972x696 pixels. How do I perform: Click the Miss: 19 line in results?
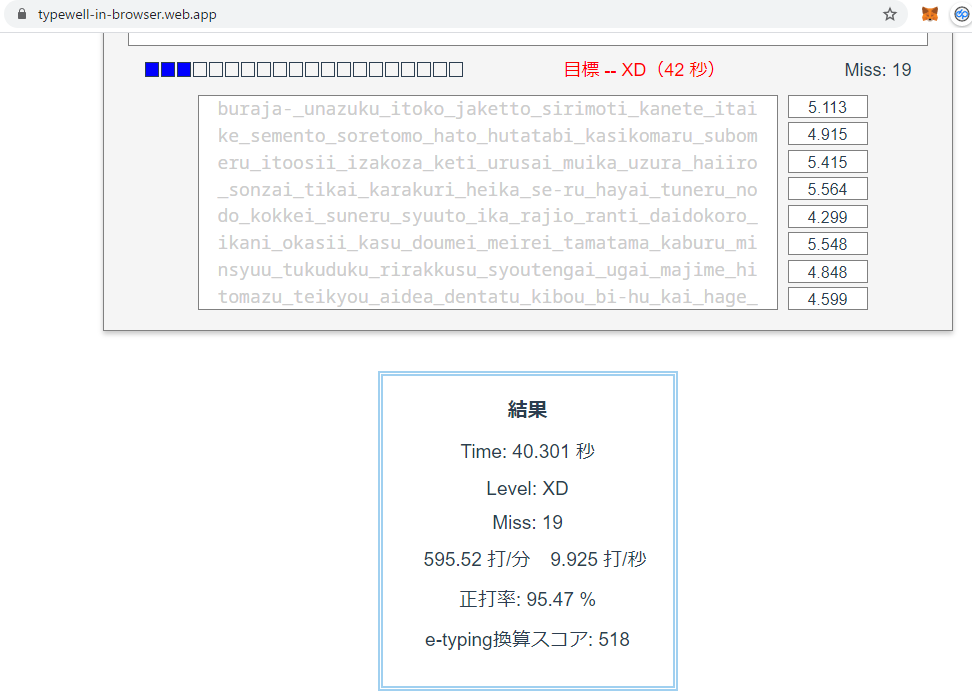pos(528,522)
